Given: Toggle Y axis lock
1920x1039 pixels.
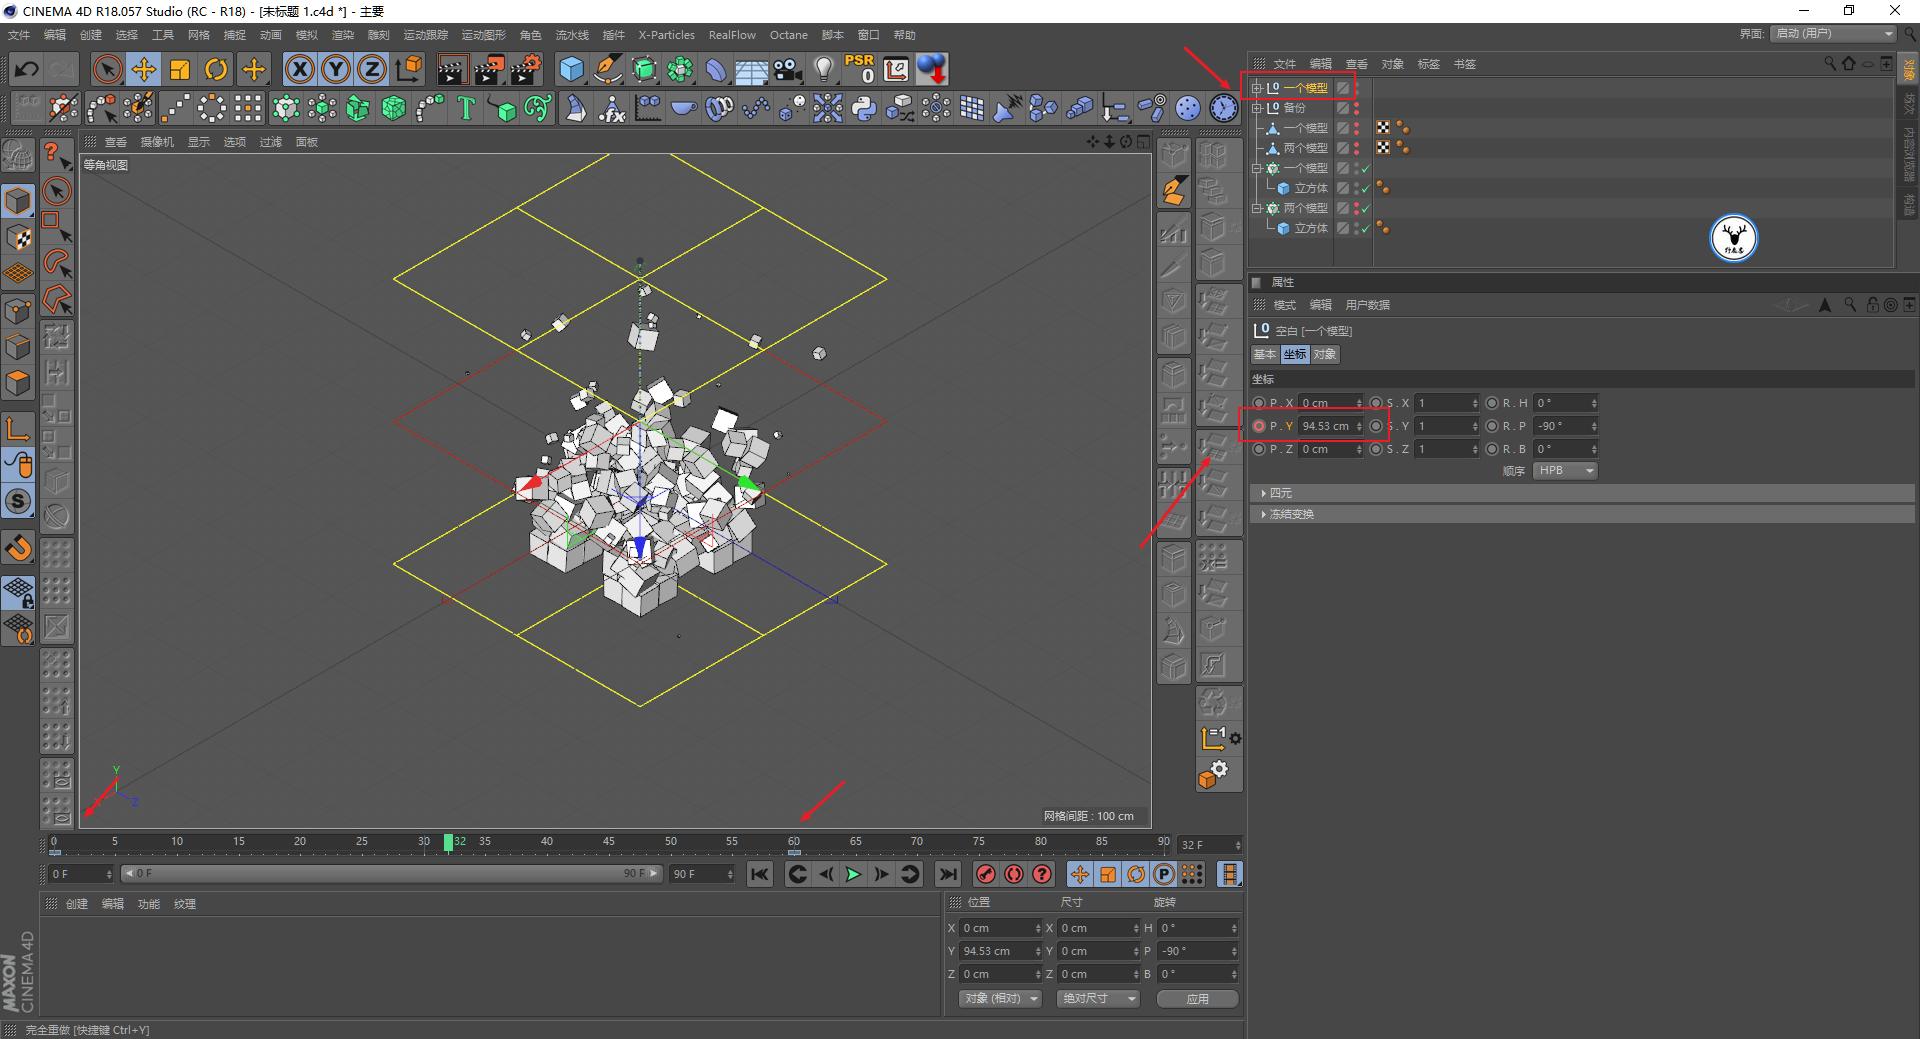Looking at the screenshot, I should (x=336, y=69).
